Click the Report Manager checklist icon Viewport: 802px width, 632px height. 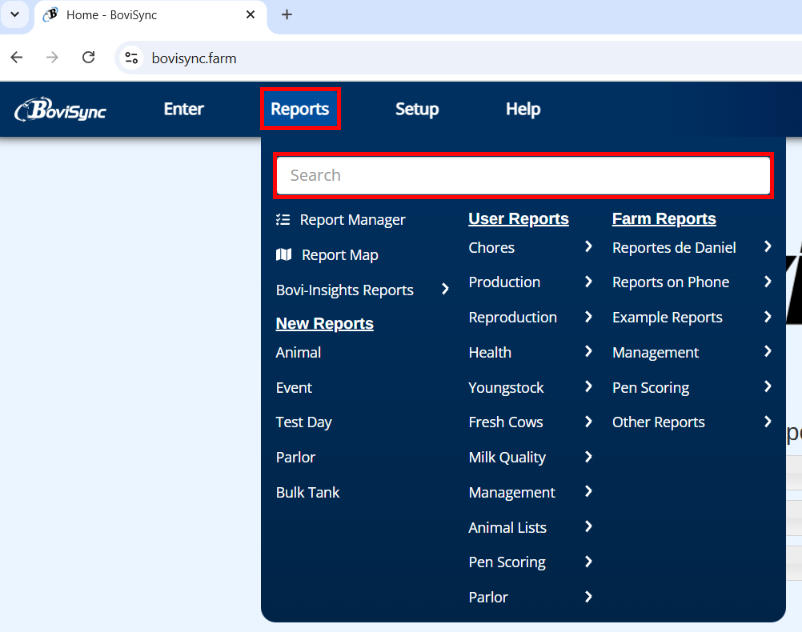click(x=283, y=220)
